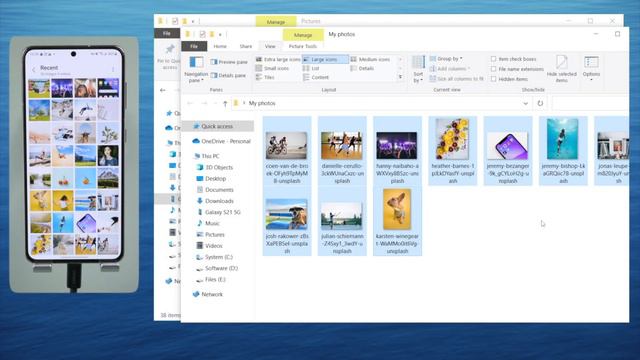
Task: Choose Medium icons layout
Action: (x=371, y=60)
